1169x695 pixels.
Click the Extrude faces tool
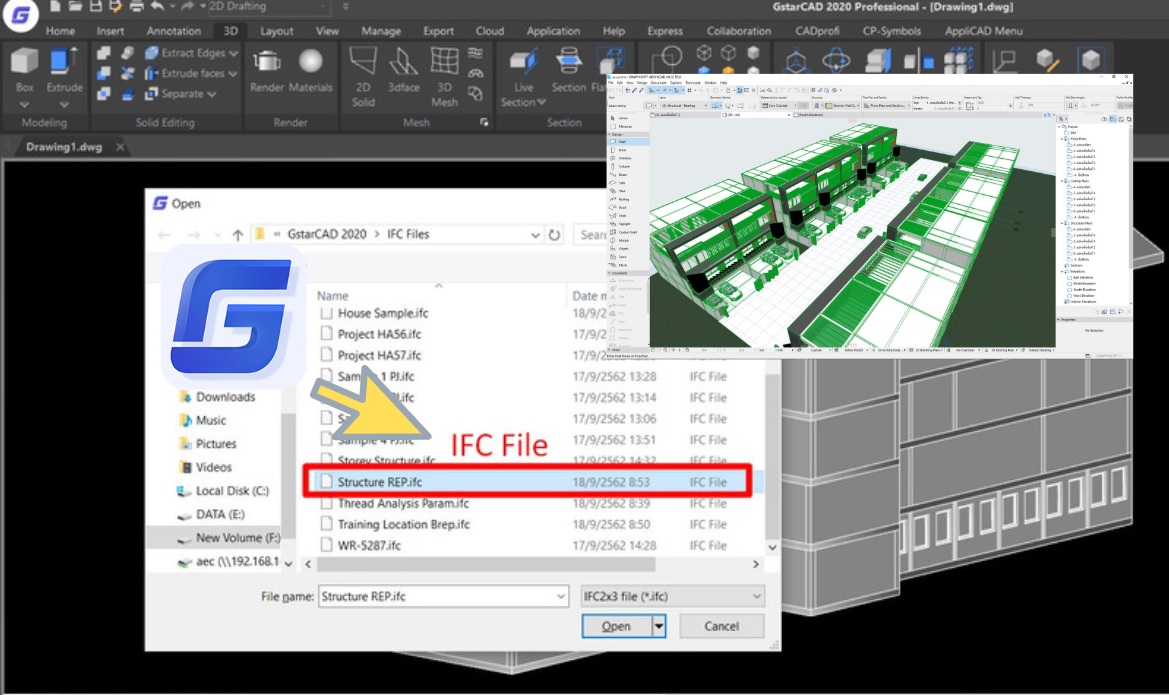pyautogui.click(x=185, y=73)
